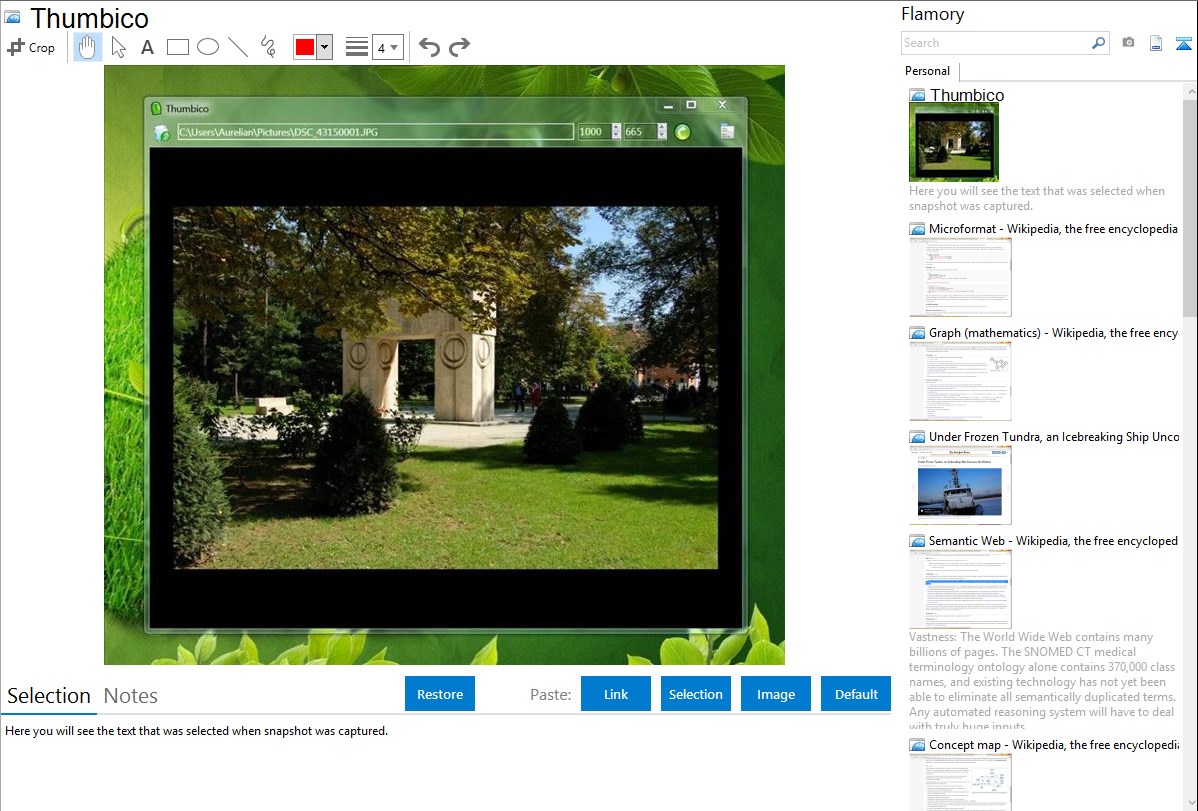Choose the arrow pointer tool
1198x811 pixels.
[x=118, y=47]
